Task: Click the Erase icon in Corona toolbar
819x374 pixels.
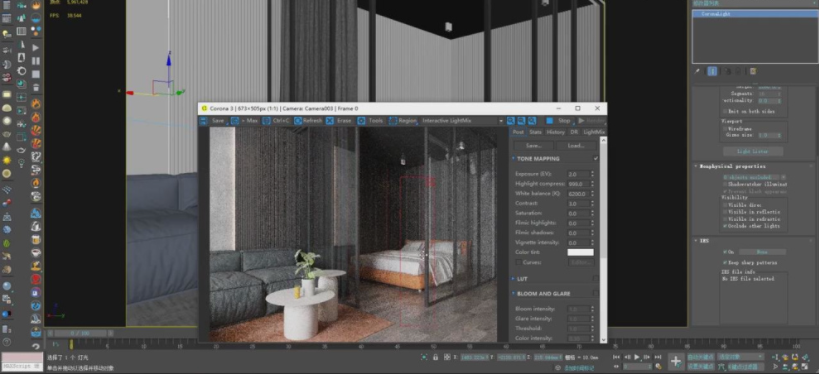Action: tap(330, 121)
